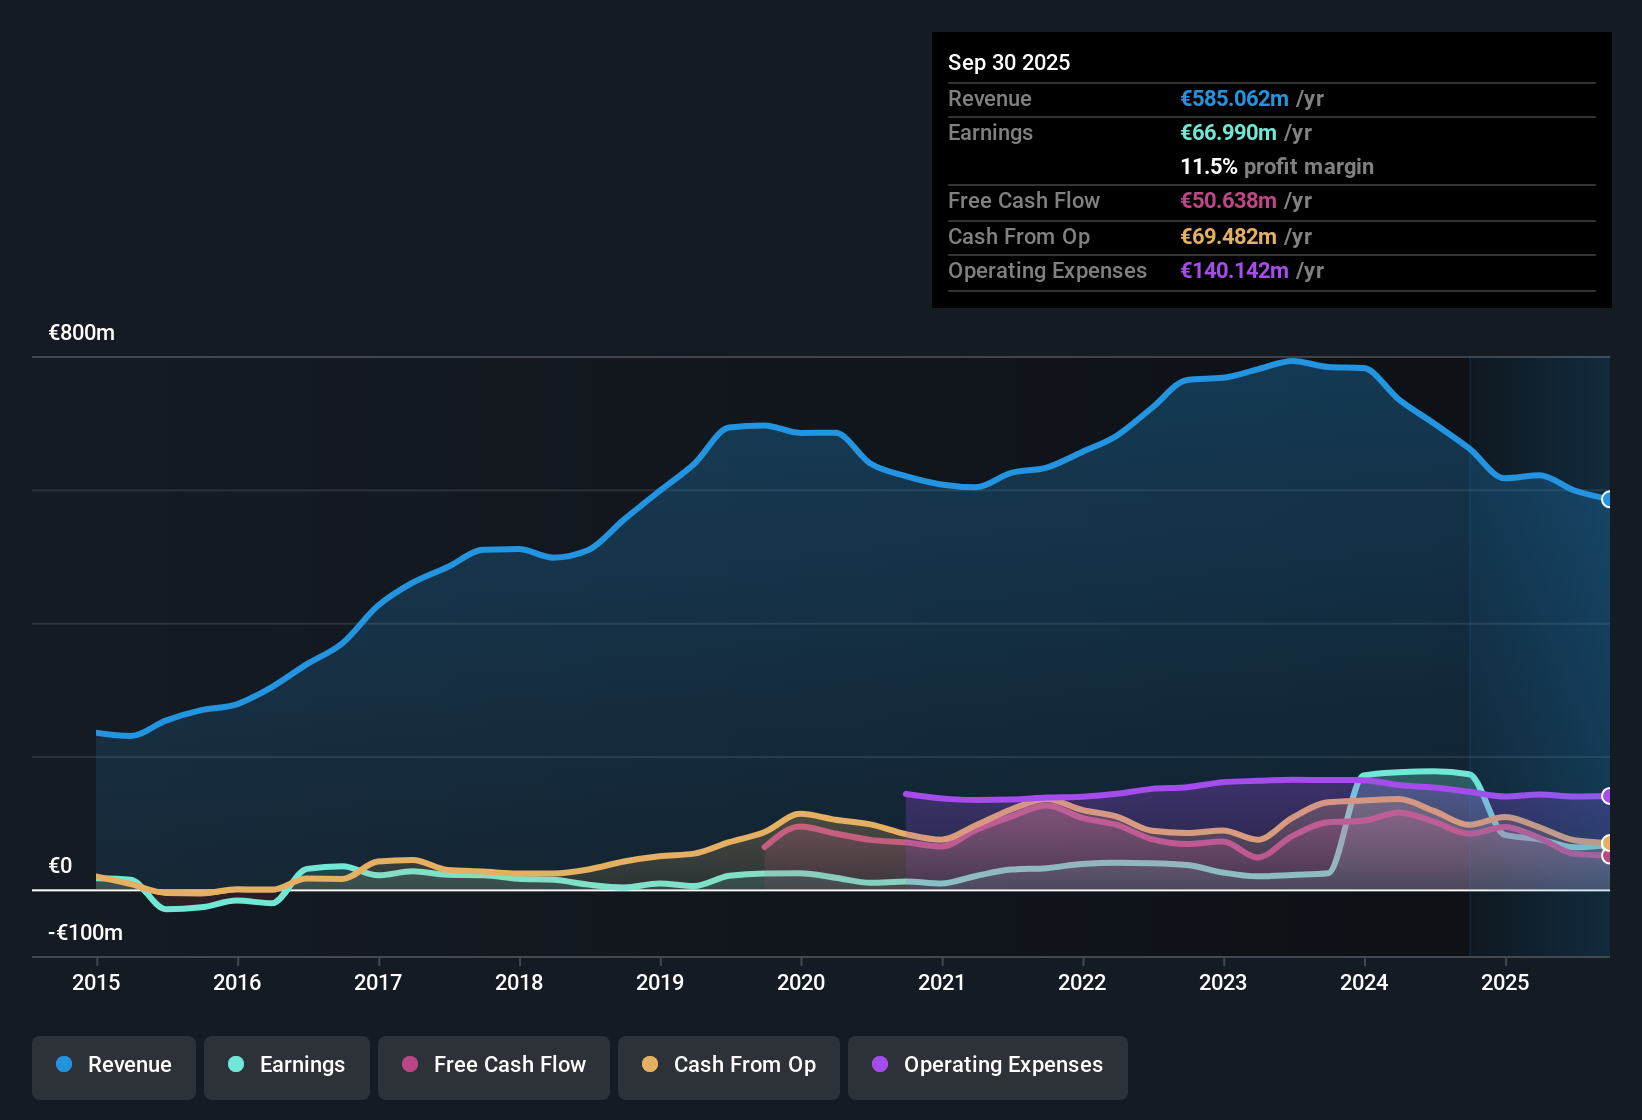This screenshot has height=1120, width=1642.
Task: Toggle Free Cash Flow visibility in the legend
Action: [x=493, y=1065]
